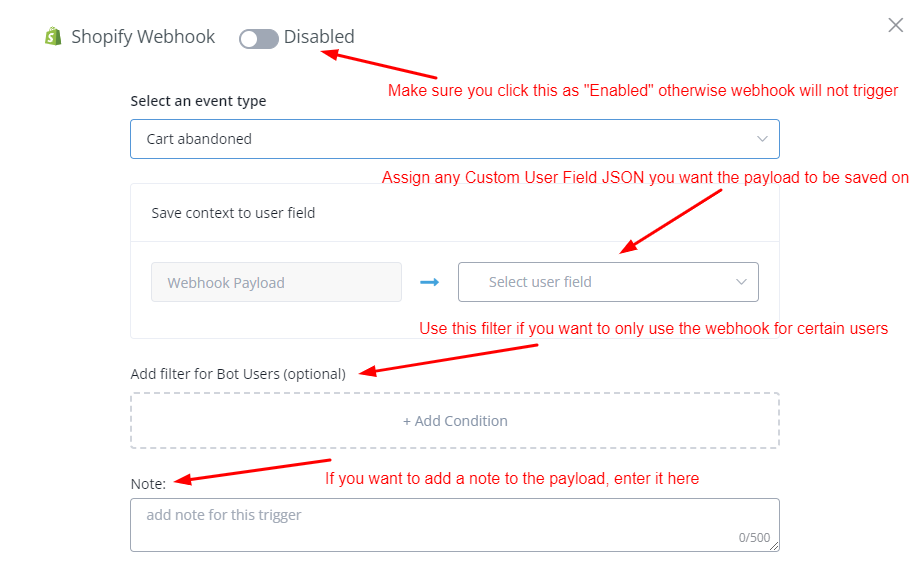This screenshot has height=588, width=922.
Task: Click the red "Make sure you click this" annotation
Action: (x=642, y=91)
